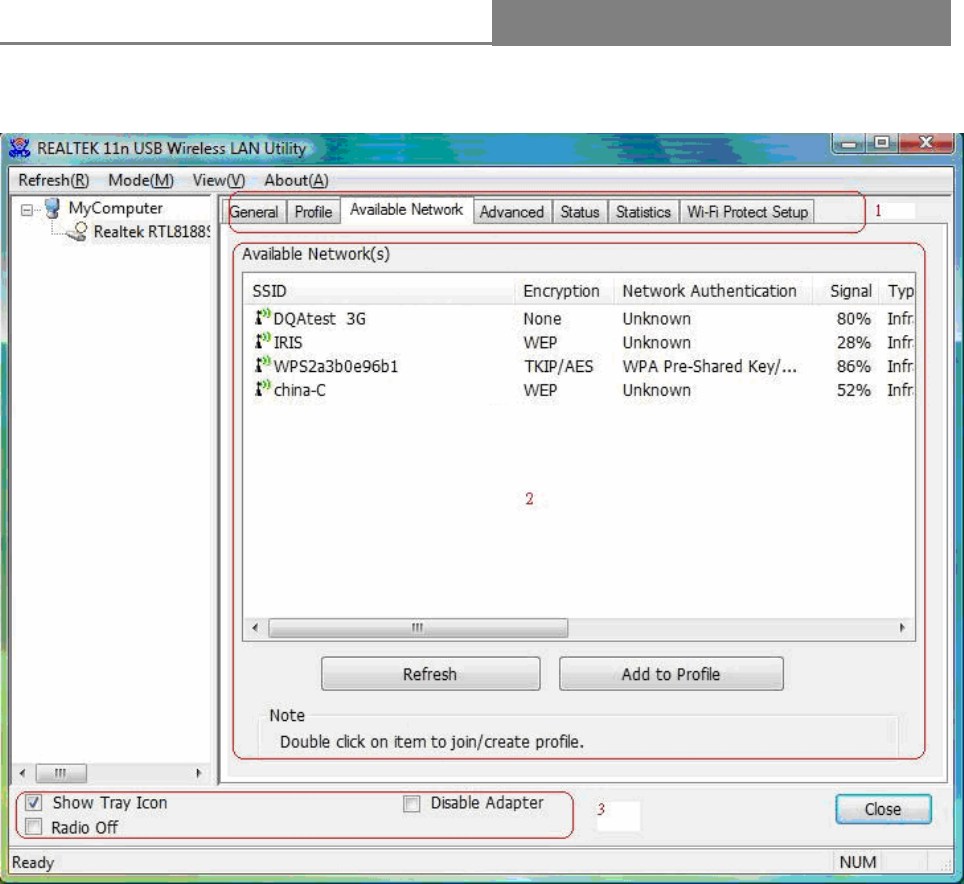Click the 80% signal value
Image resolution: width=964 pixels, height=884 pixels.
(x=853, y=318)
